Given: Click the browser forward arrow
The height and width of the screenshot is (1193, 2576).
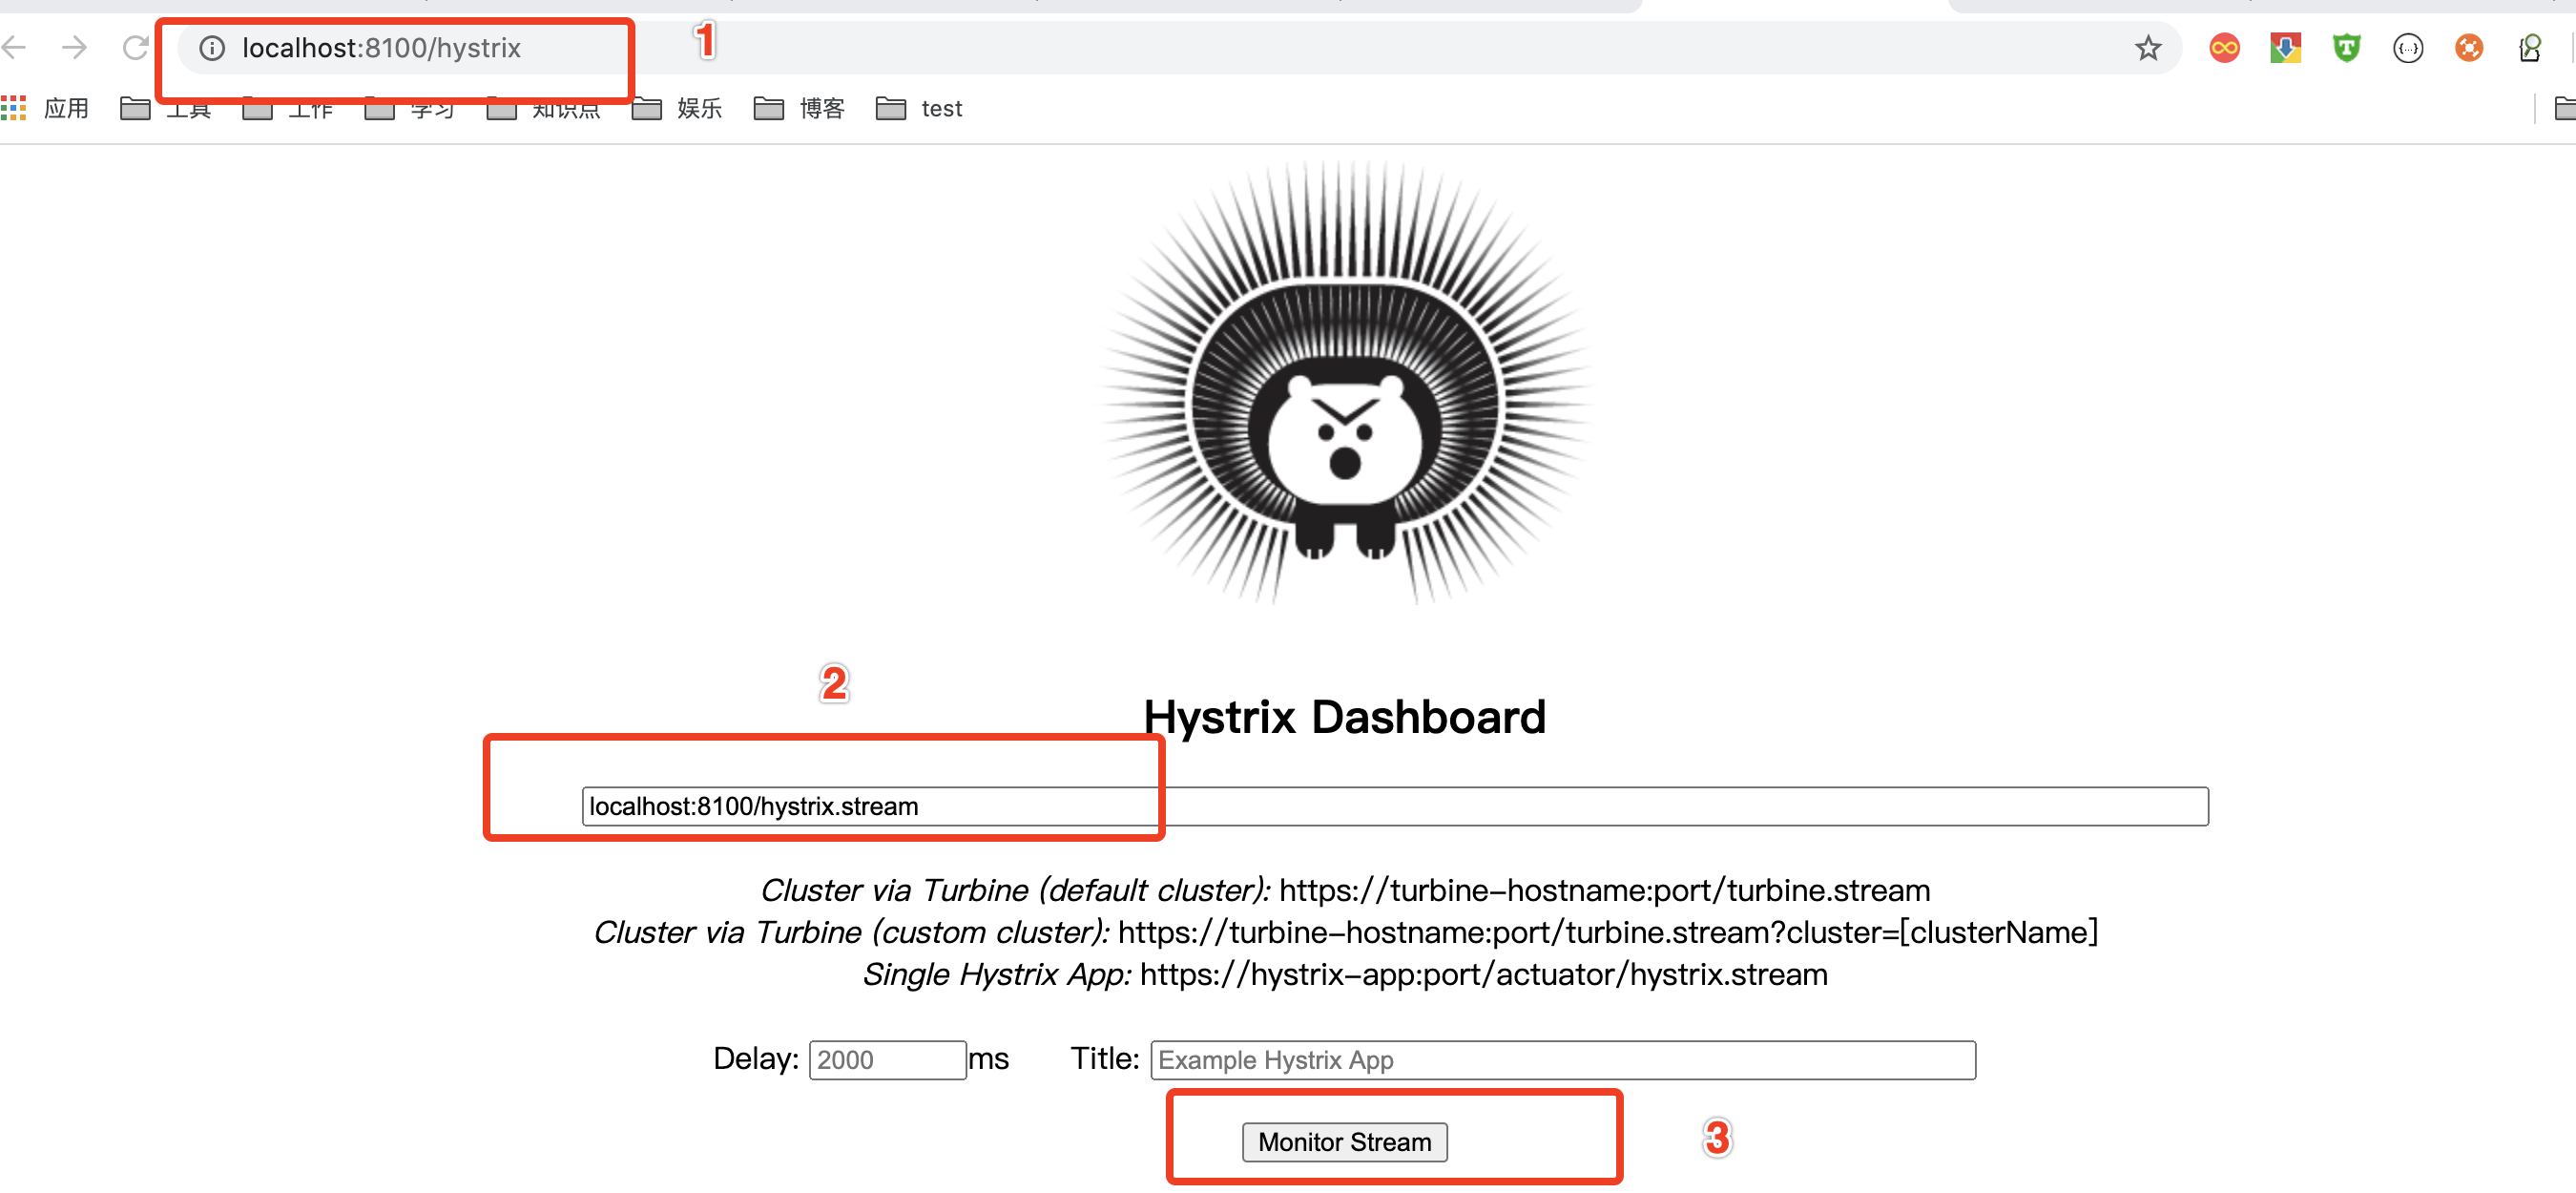Looking at the screenshot, I should point(74,47).
